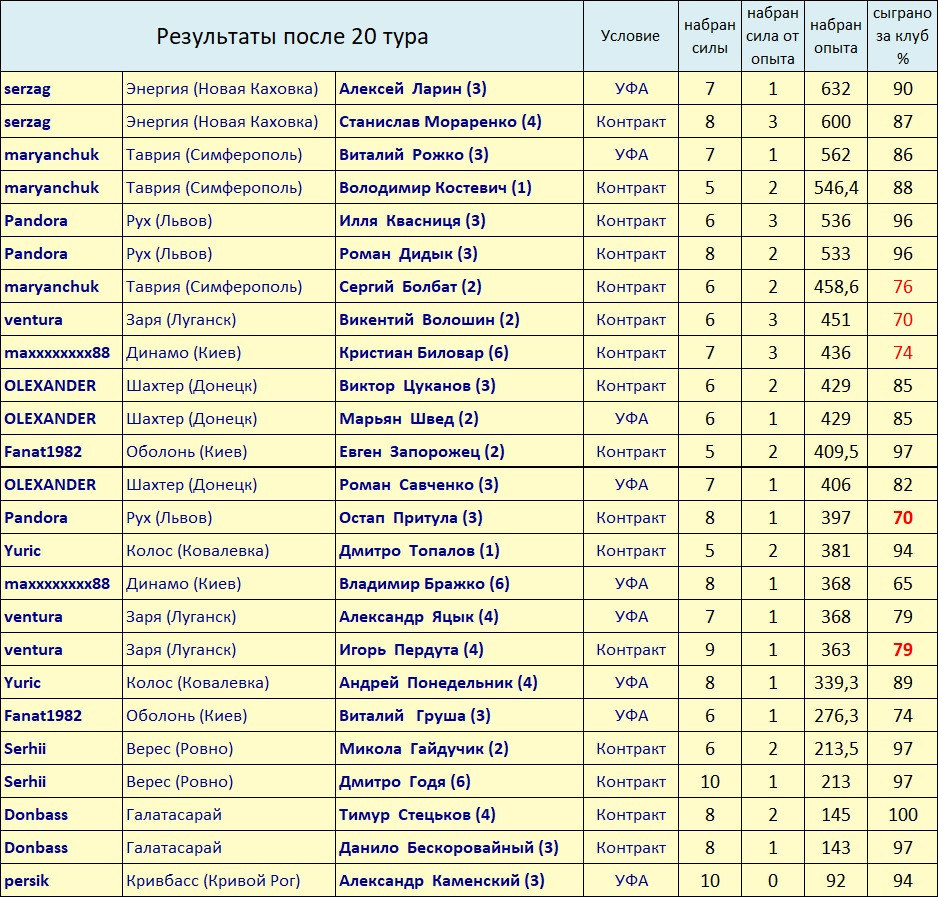The height and width of the screenshot is (897, 938).
Task: Click Оболонь (Киев) in Виталий Груша row
Action: pyautogui.click(x=187, y=716)
